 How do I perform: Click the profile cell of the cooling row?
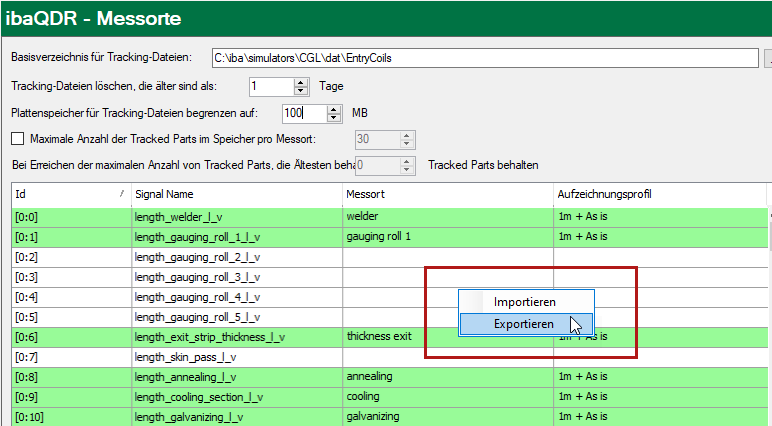coord(660,397)
